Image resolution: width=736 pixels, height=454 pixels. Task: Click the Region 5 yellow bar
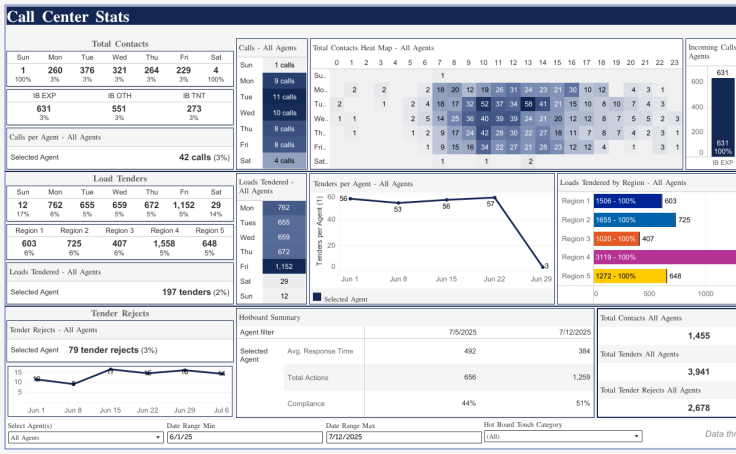(x=630, y=276)
